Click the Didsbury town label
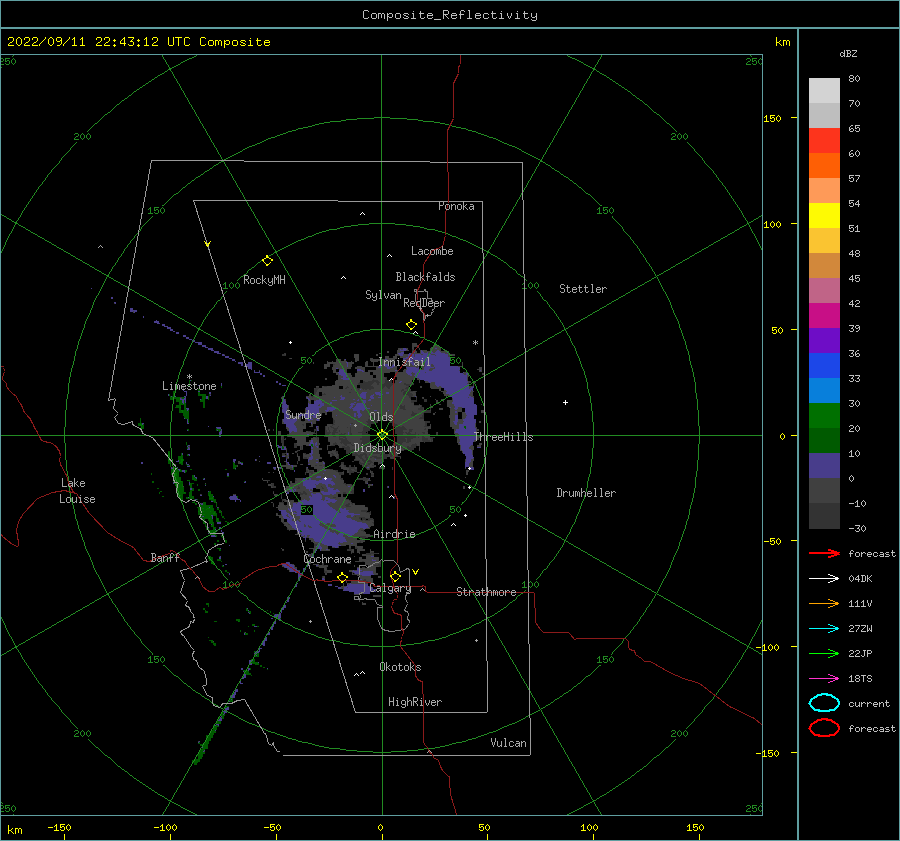Image resolution: width=900 pixels, height=841 pixels. point(377,448)
